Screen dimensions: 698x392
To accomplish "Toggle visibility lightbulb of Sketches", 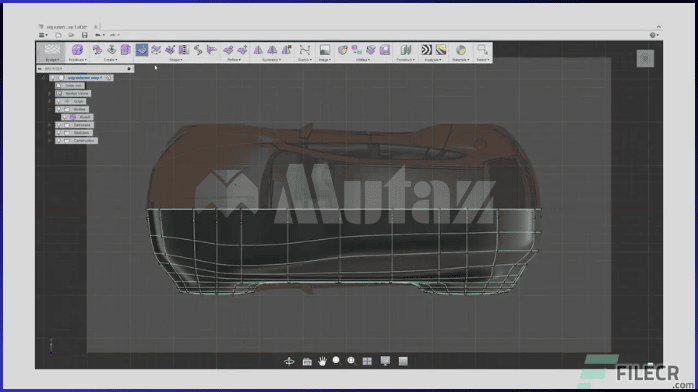I will (x=59, y=133).
